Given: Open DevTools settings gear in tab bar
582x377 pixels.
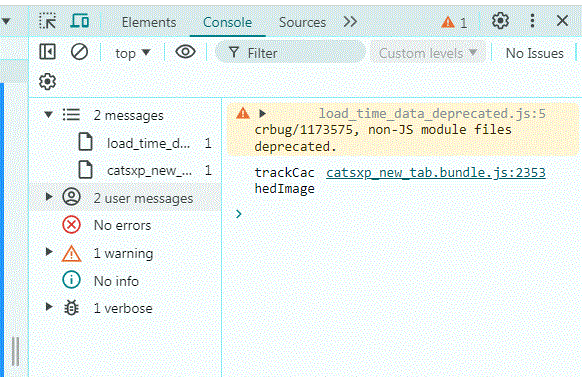Looking at the screenshot, I should [x=500, y=21].
